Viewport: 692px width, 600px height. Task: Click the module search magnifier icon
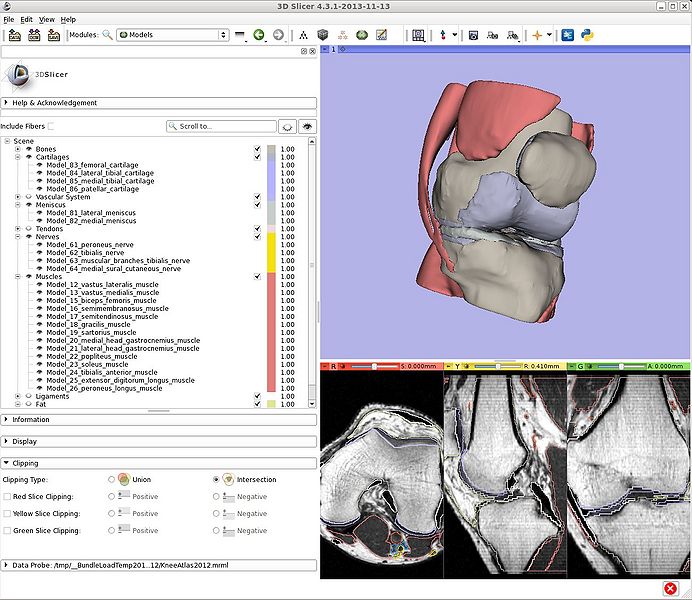[x=107, y=35]
